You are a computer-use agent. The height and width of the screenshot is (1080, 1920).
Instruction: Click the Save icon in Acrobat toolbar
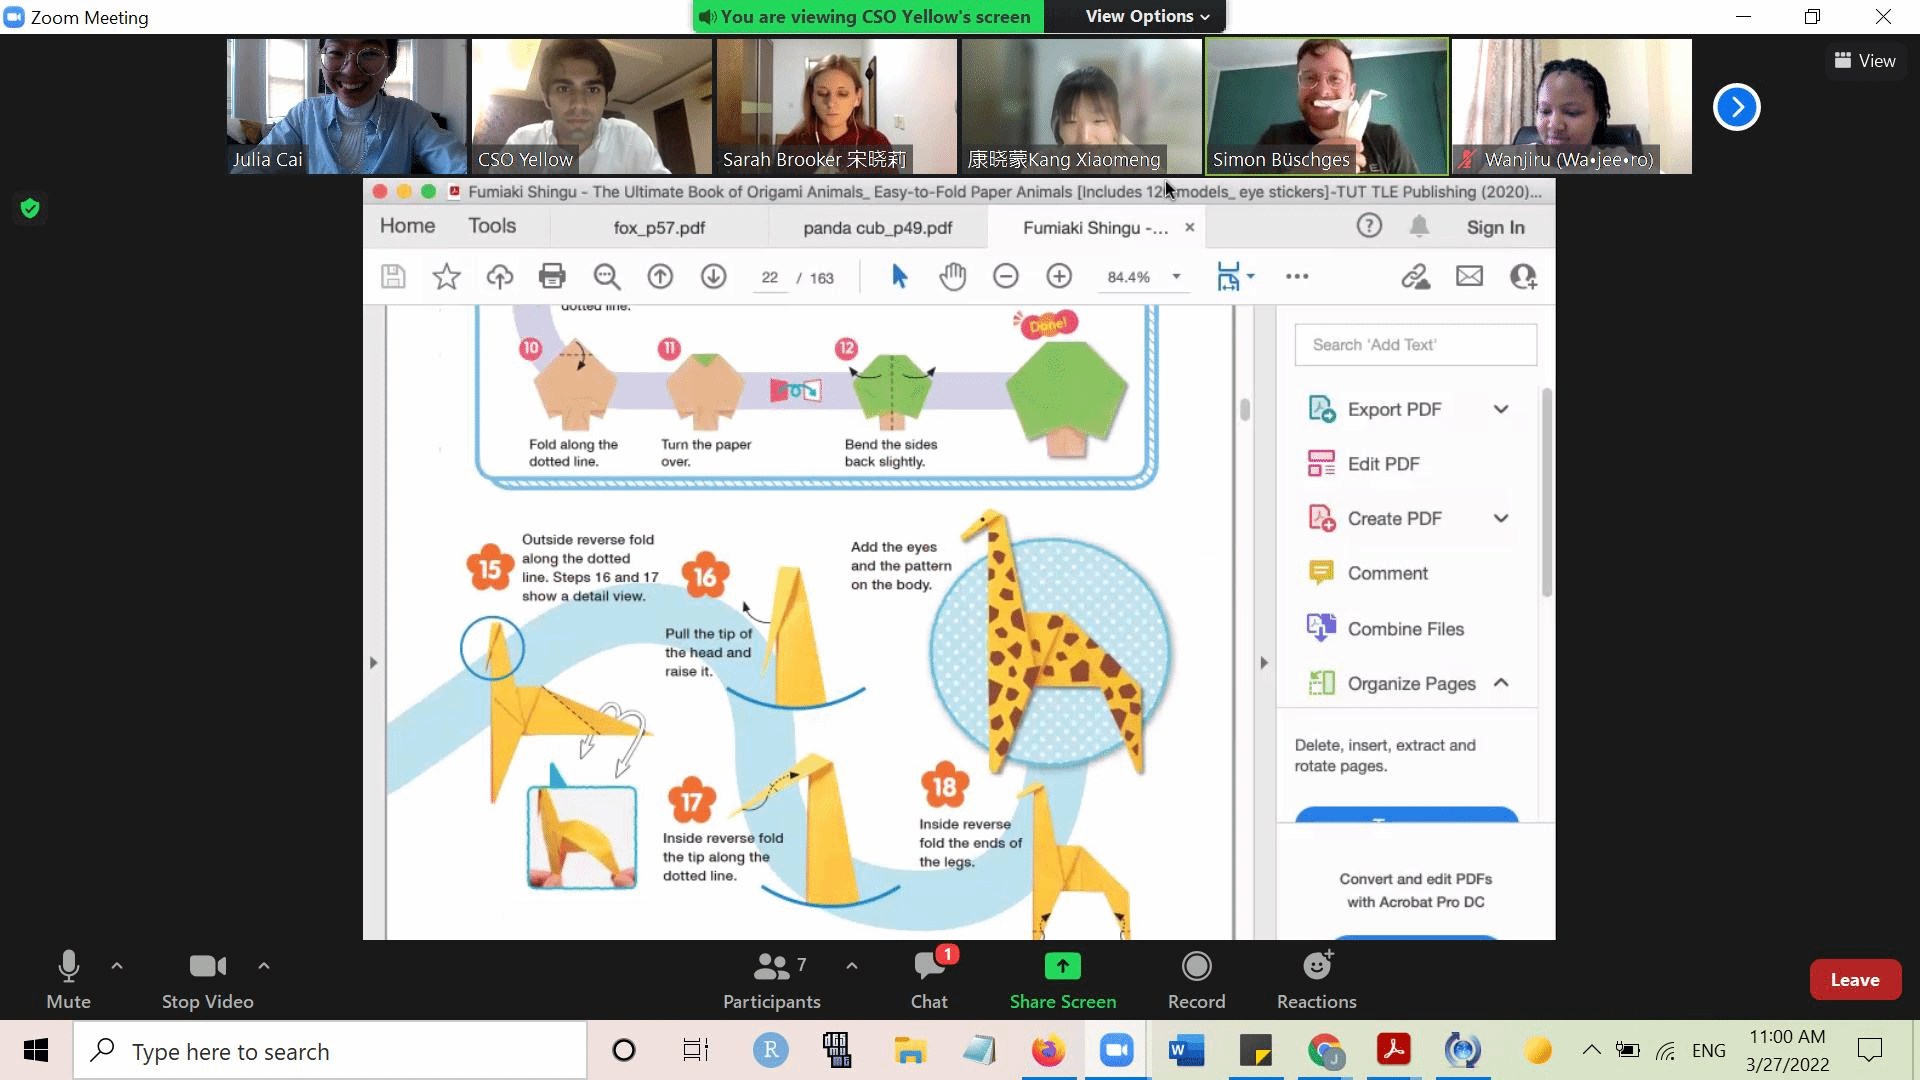(x=393, y=277)
